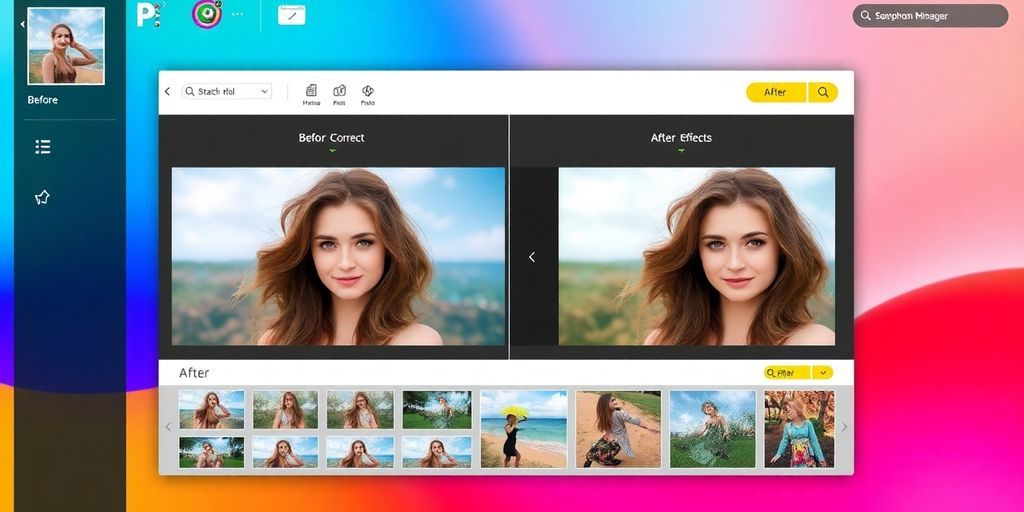The height and width of the screenshot is (512, 1024).
Task: Open the yellow umbrella beach thumbnail
Action: pos(524,429)
